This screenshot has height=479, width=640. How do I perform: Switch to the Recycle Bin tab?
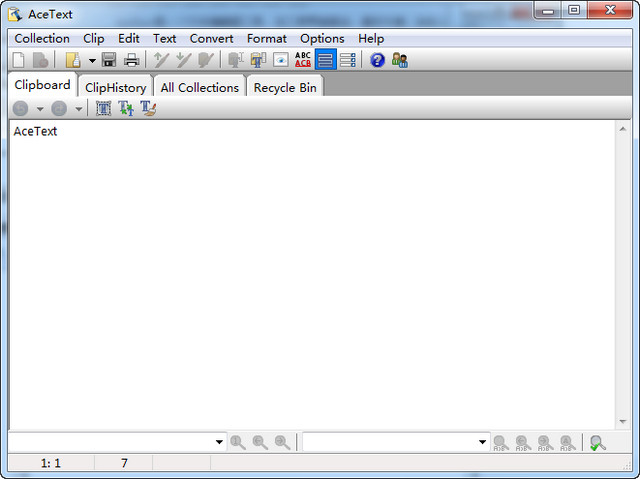point(285,87)
